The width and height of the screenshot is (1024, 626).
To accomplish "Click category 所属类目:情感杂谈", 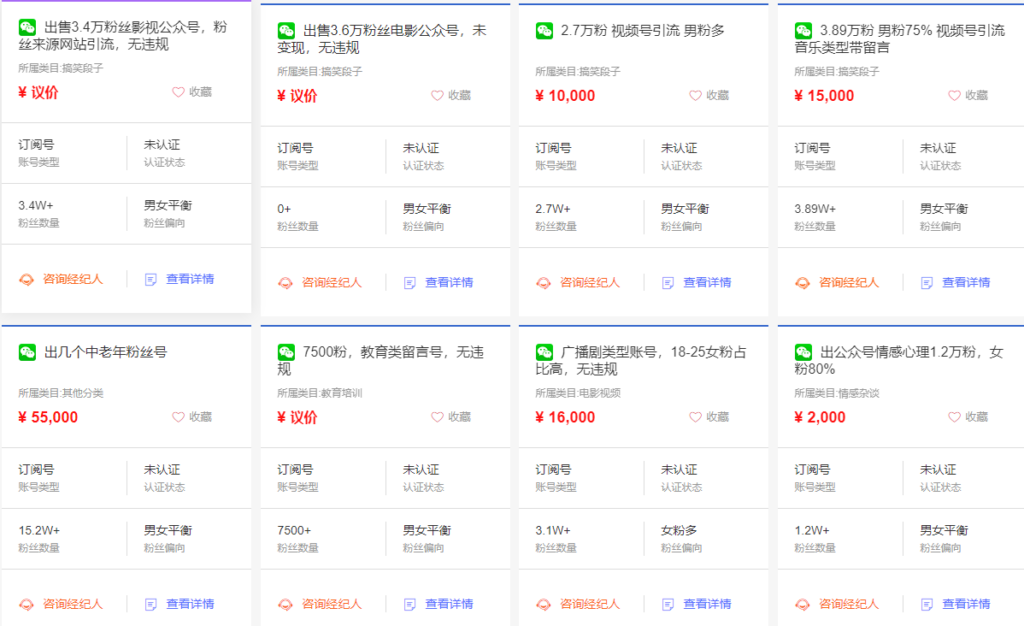I will [837, 393].
